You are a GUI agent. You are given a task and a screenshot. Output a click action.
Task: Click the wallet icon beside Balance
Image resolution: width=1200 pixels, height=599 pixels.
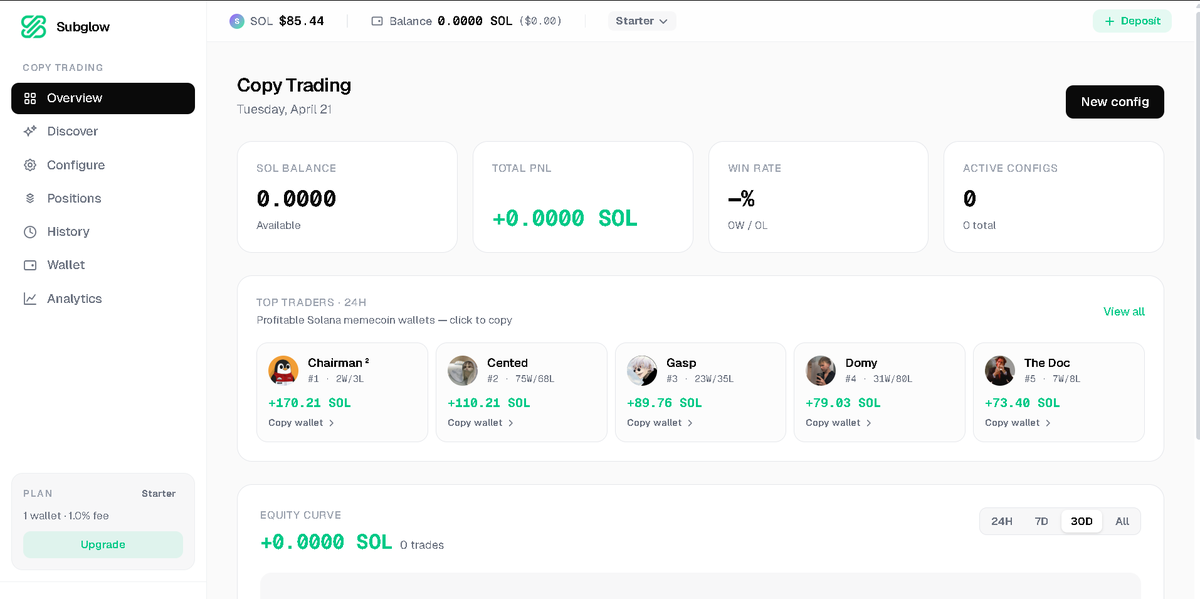378,21
